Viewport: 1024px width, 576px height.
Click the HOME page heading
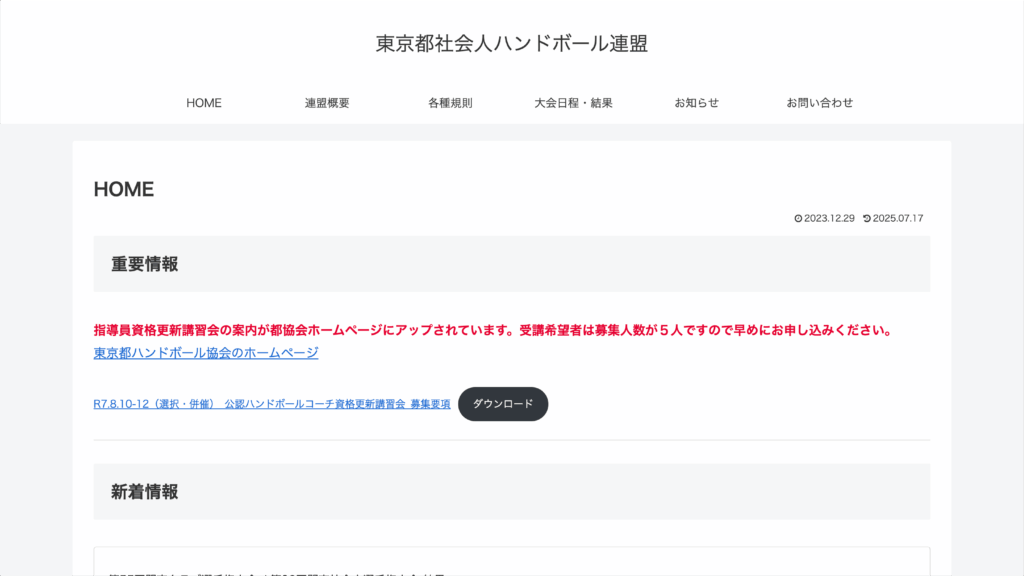(x=124, y=189)
